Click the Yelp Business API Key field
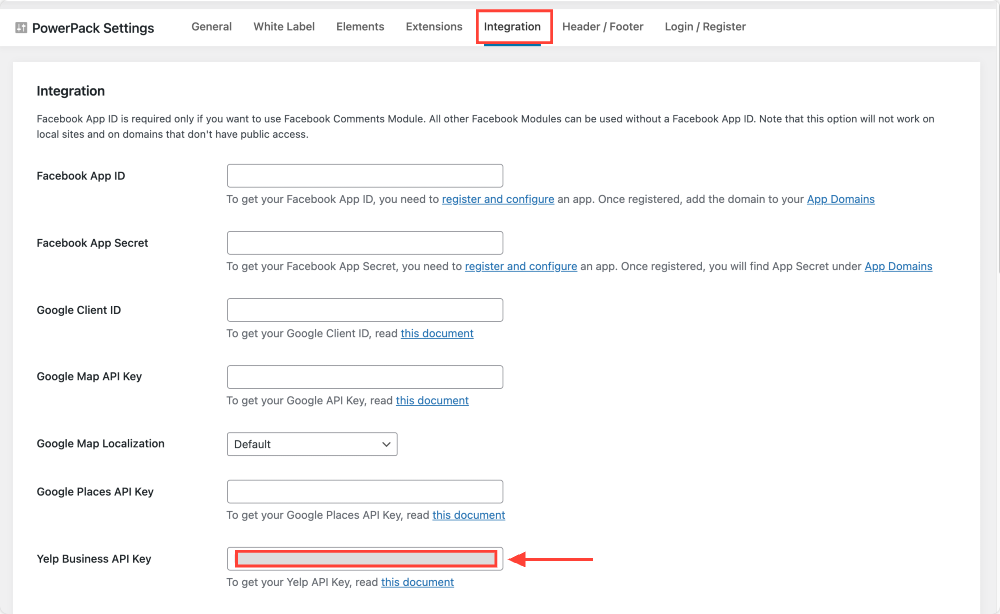 pos(365,559)
